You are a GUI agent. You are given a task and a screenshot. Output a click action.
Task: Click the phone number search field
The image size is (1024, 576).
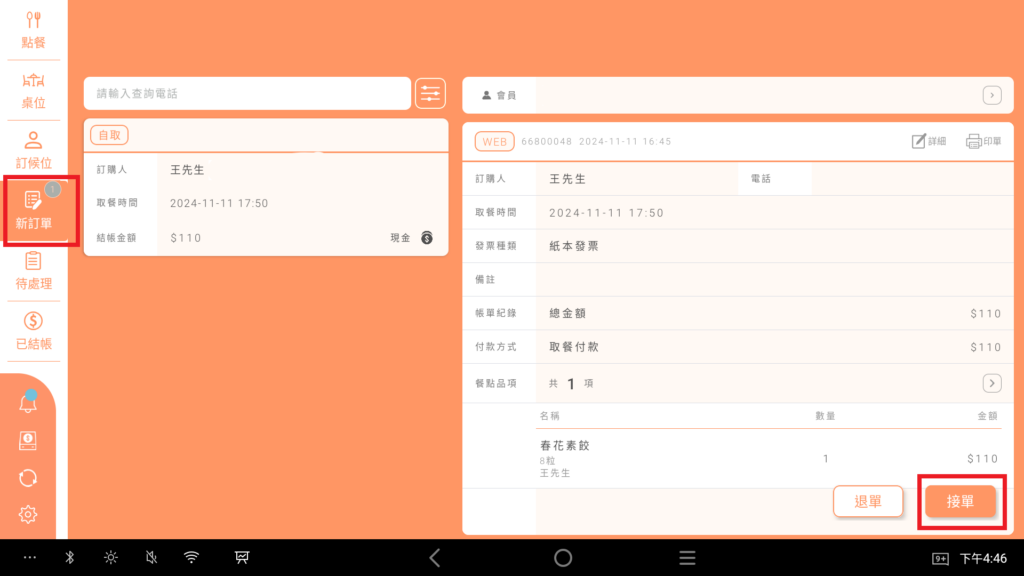coord(247,93)
